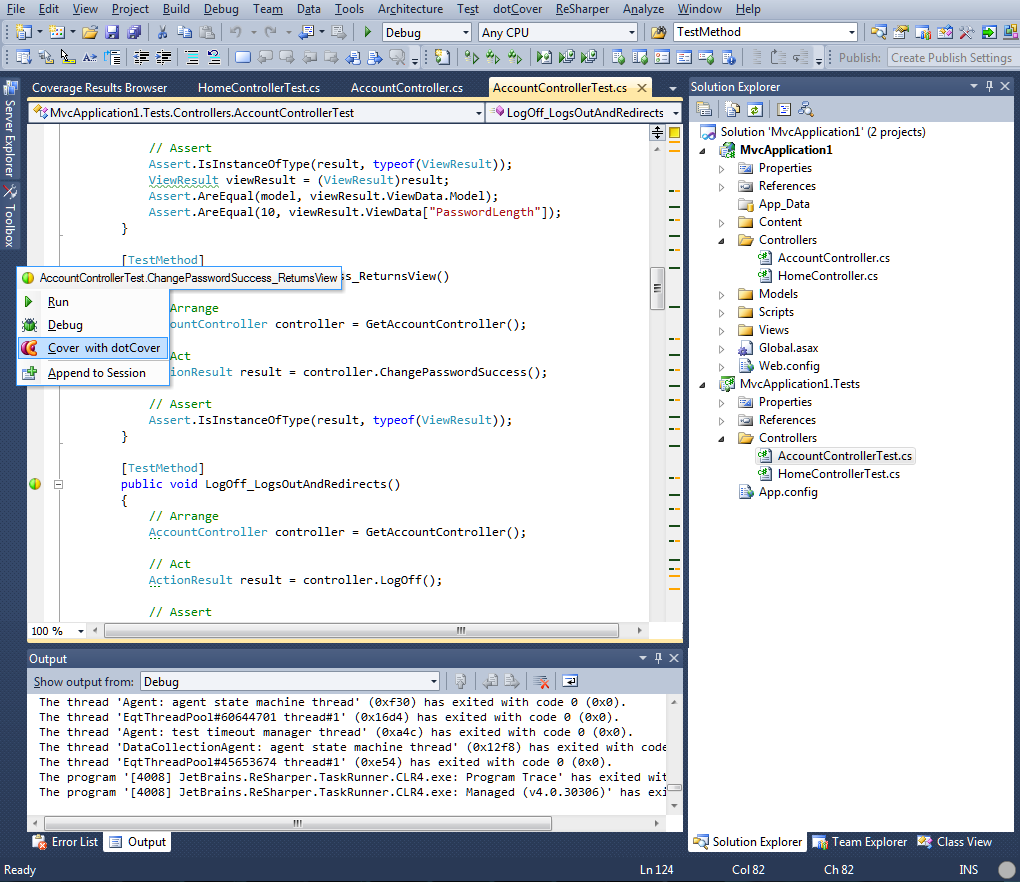The height and width of the screenshot is (882, 1020).
Task: Open the active tab list dropdown arrow
Action: [x=673, y=88]
